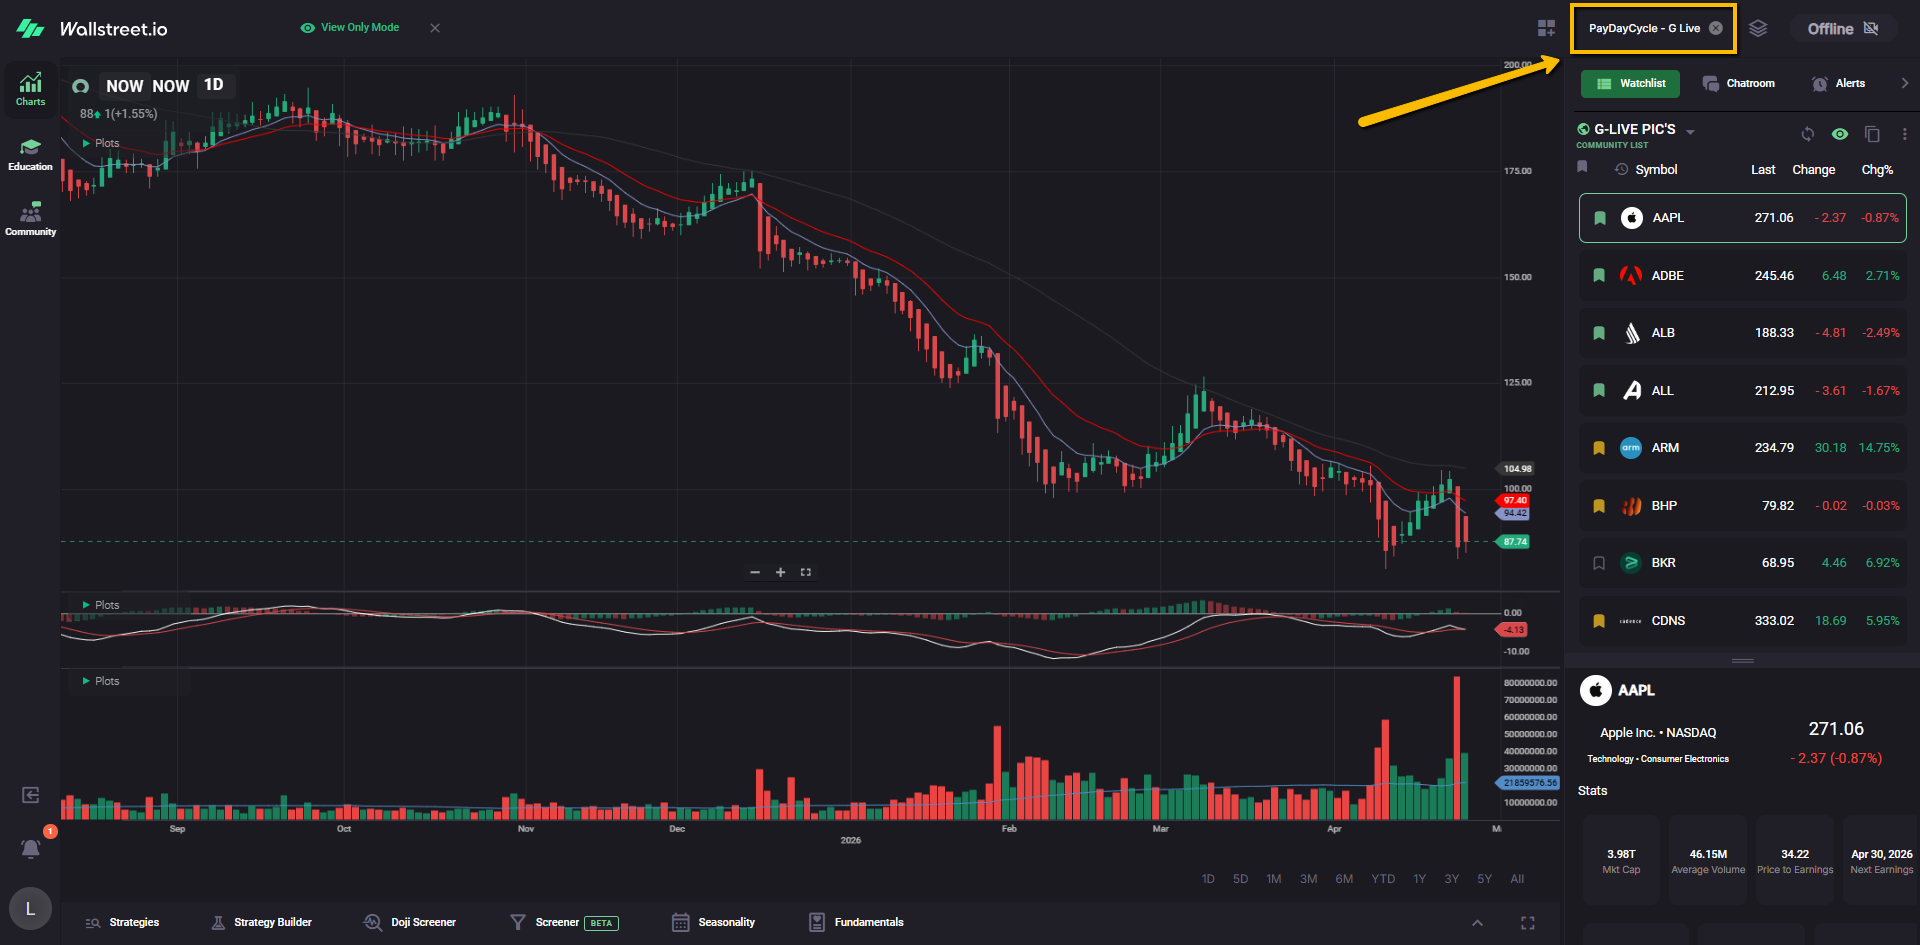Image resolution: width=1920 pixels, height=945 pixels.
Task: Click the copy watchlist icon
Action: (1872, 134)
